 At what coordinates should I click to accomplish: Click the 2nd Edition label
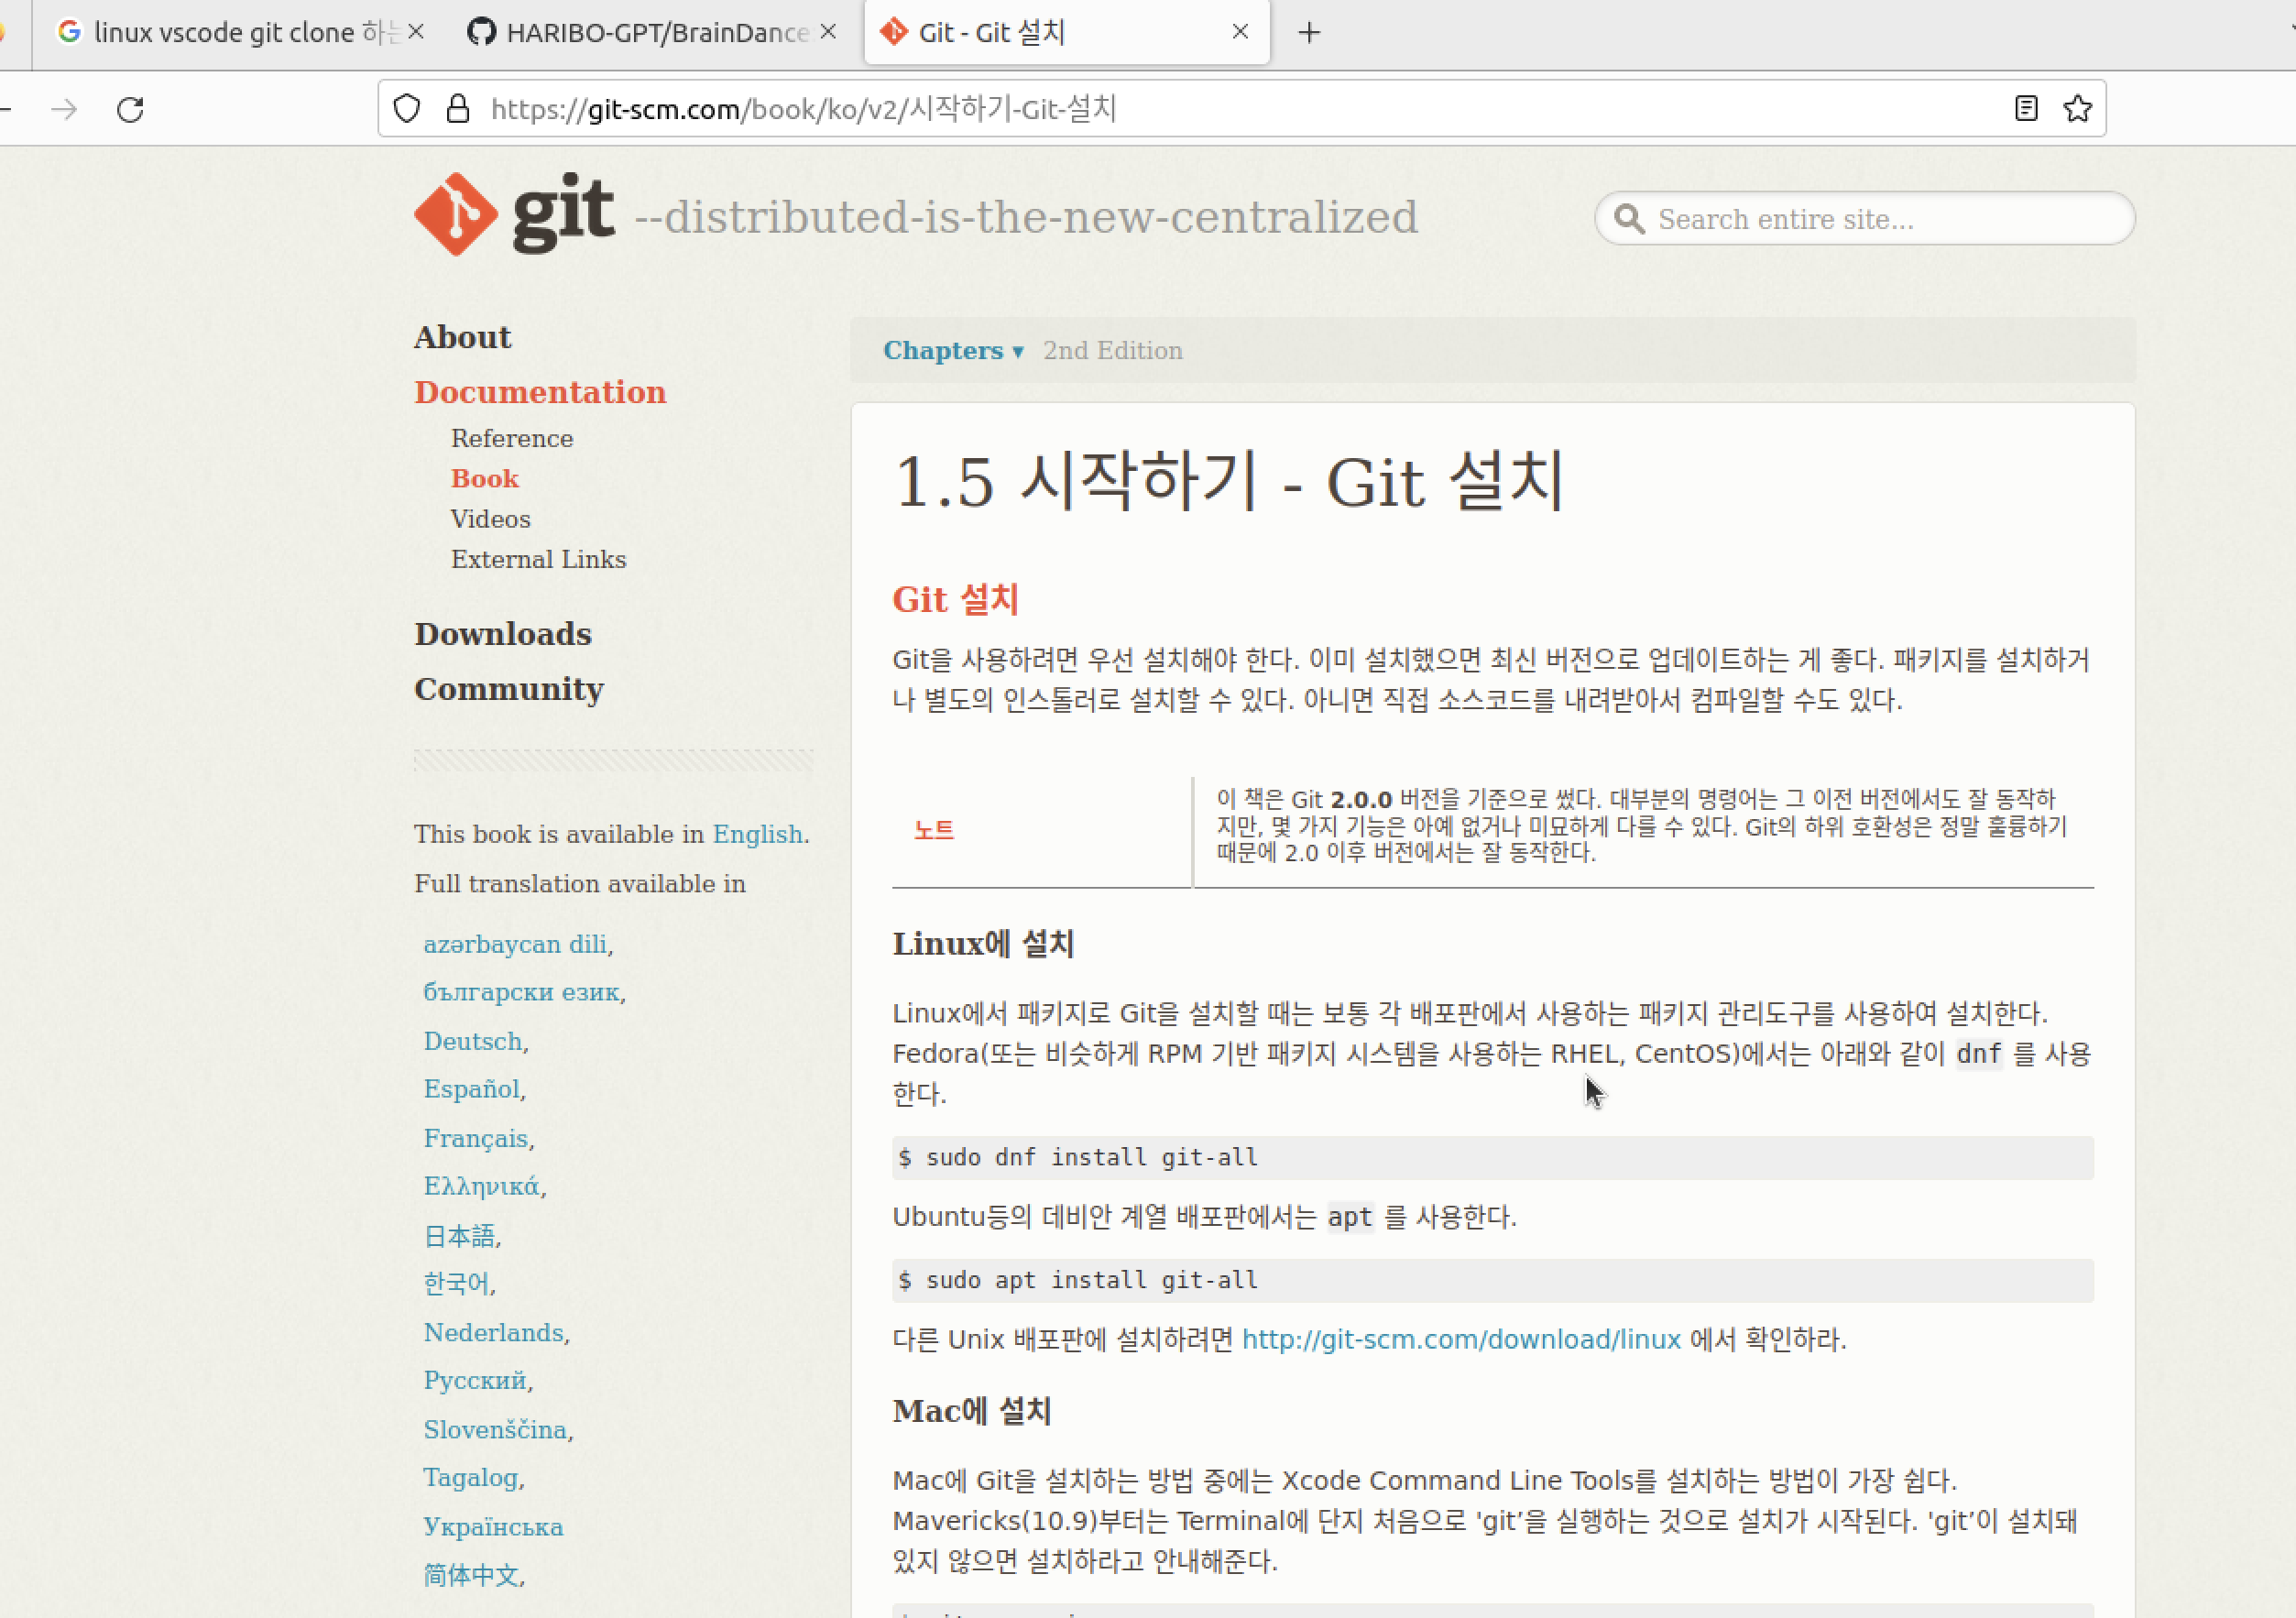pyautogui.click(x=1113, y=350)
